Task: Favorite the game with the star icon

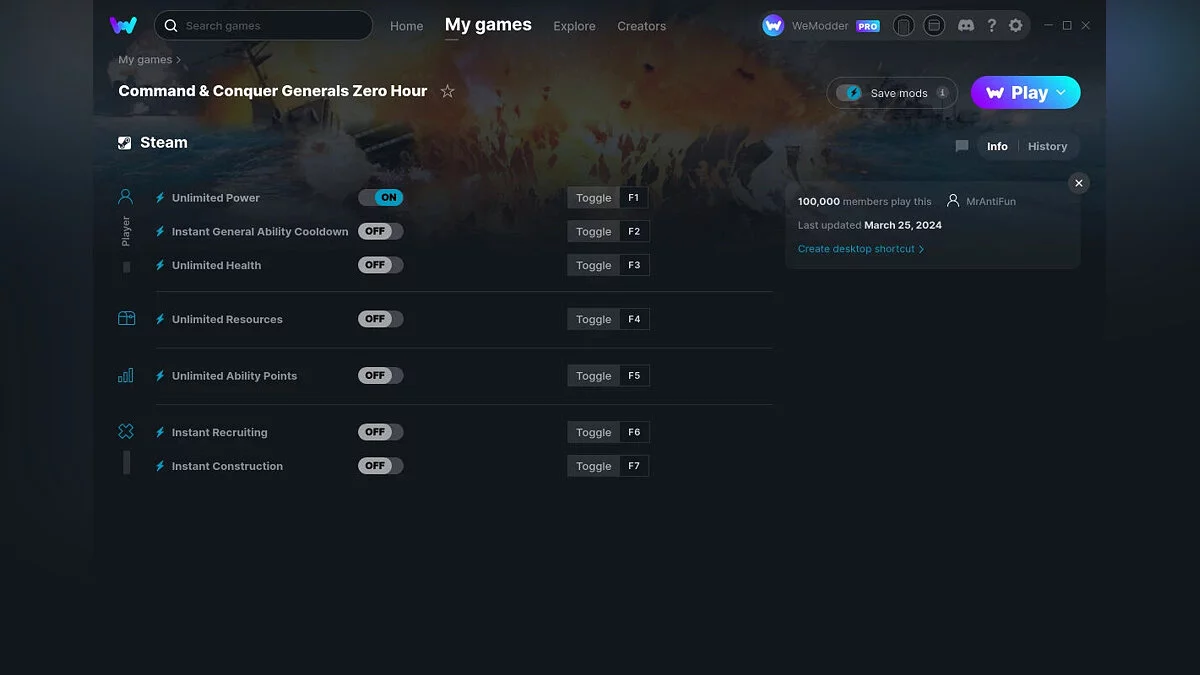Action: pos(447,91)
